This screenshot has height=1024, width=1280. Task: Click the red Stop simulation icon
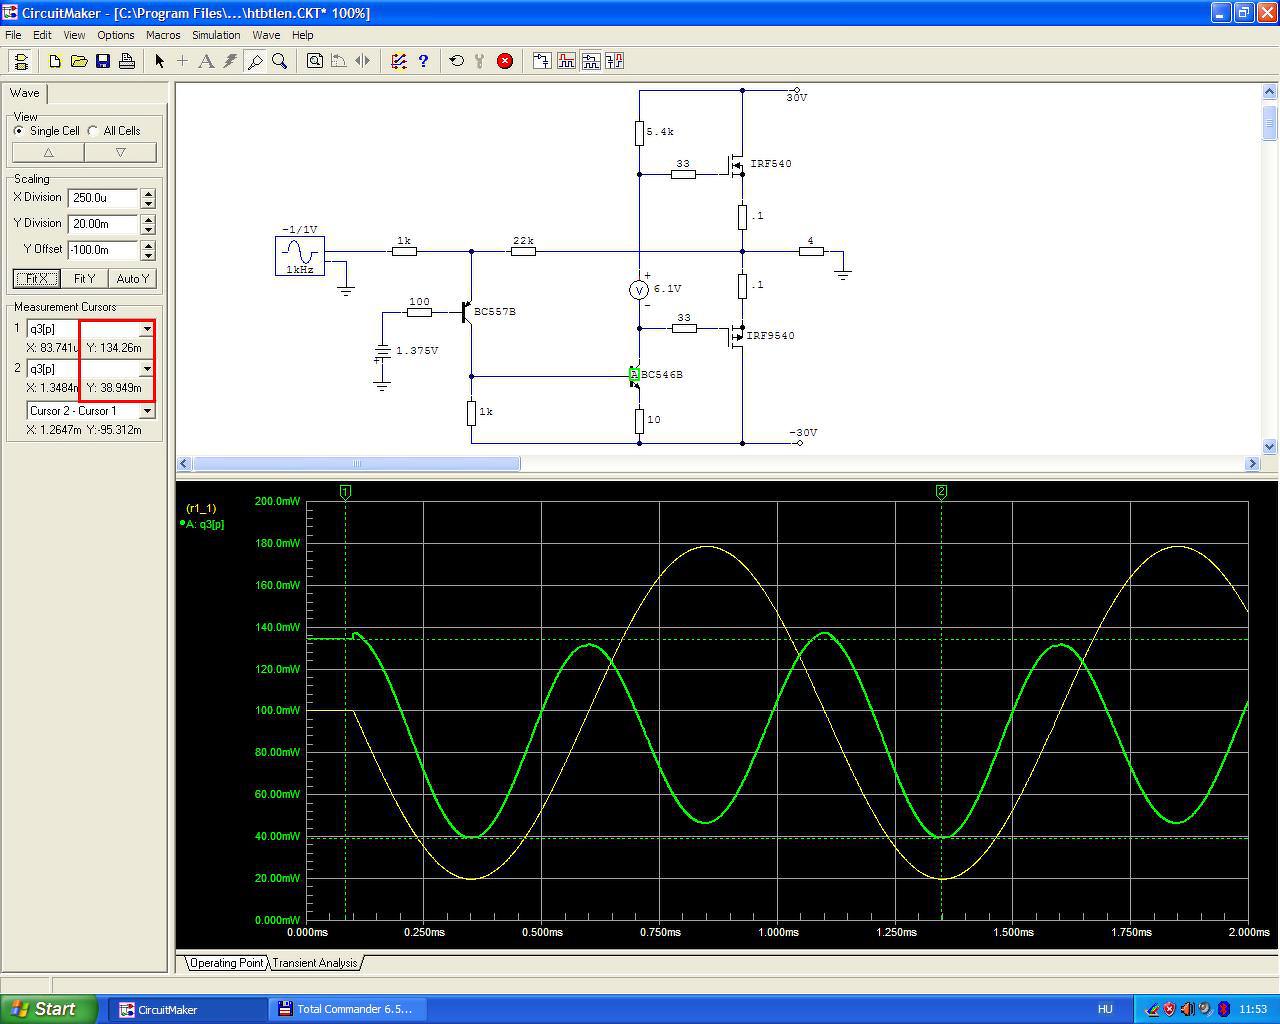(x=505, y=61)
